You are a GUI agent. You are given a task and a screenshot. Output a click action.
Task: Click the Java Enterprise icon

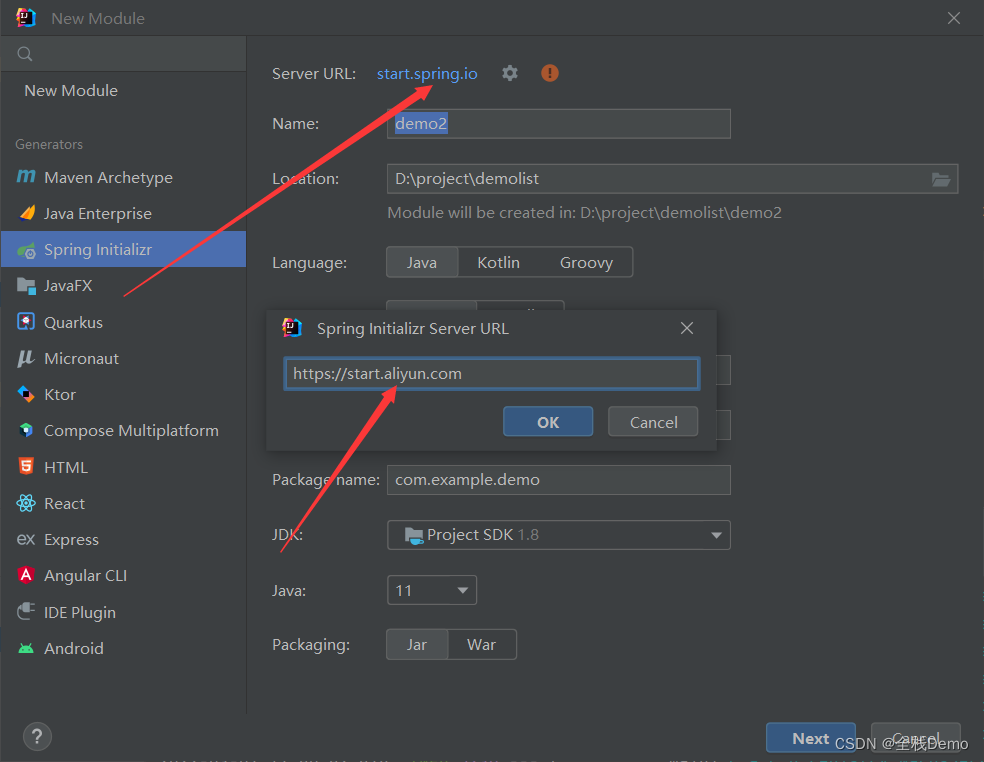coord(26,213)
